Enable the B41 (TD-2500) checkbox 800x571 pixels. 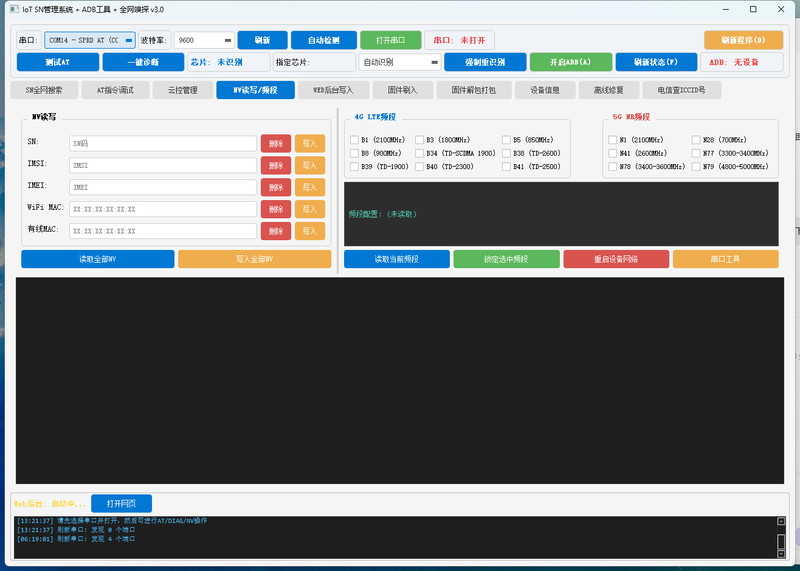click(506, 166)
